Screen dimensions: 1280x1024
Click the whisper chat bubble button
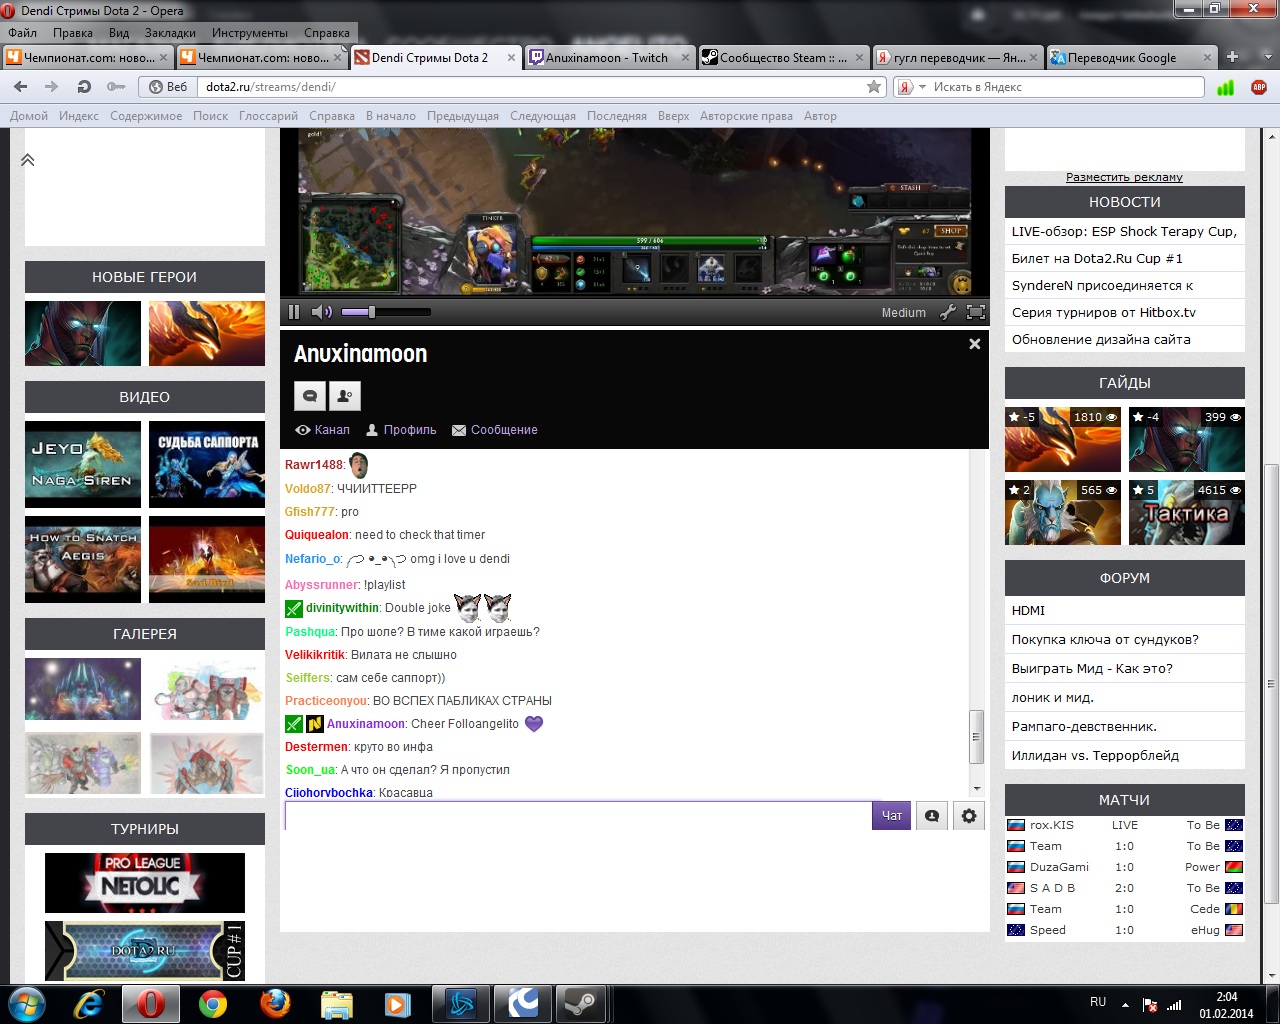(310, 396)
